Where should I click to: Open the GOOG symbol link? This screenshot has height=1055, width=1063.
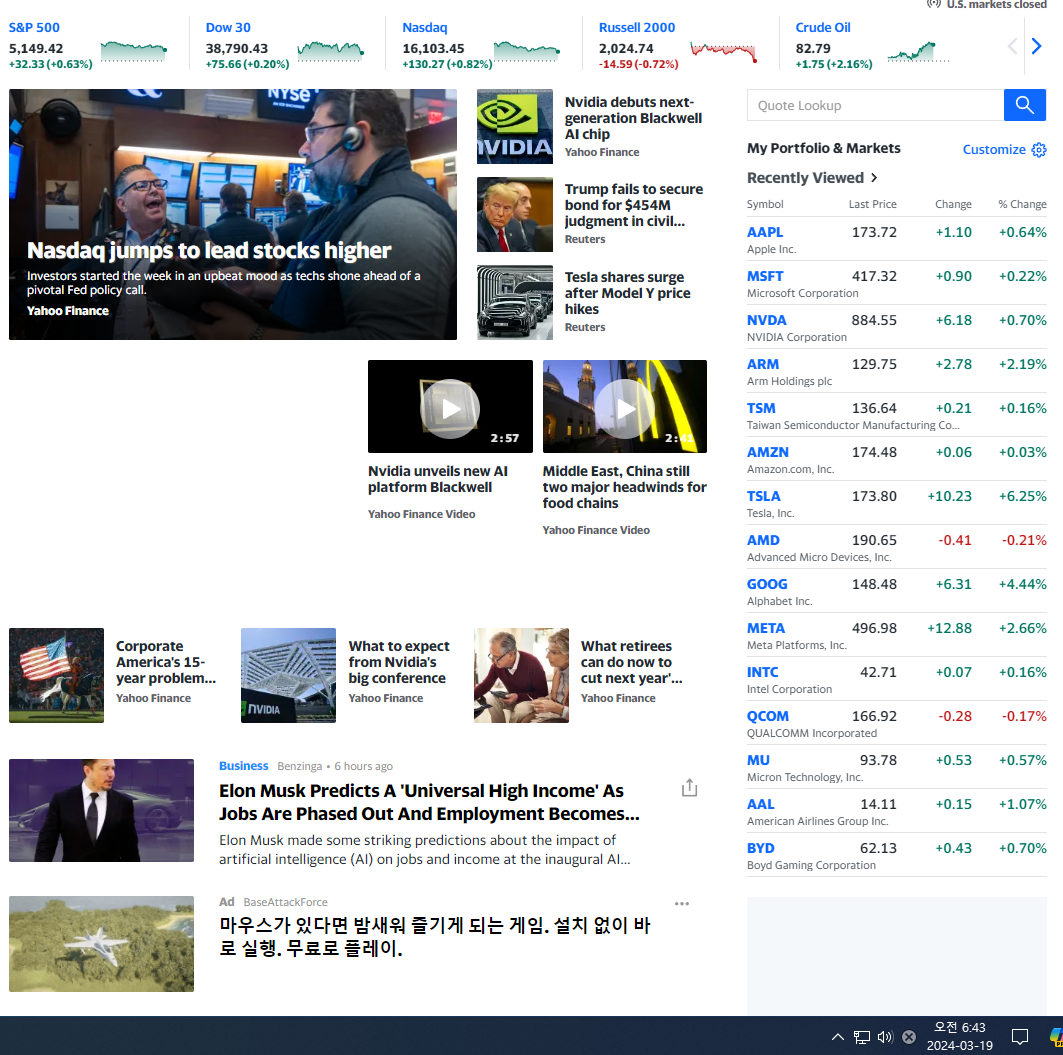point(767,584)
